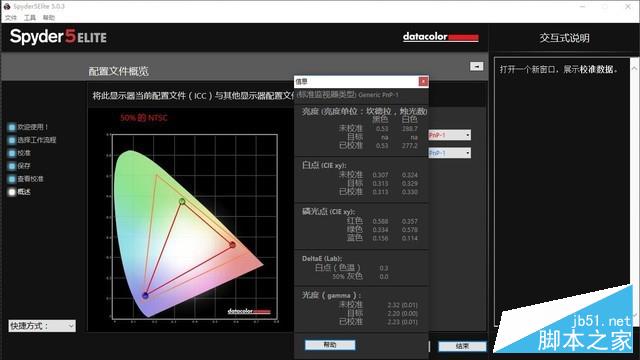Open the 工具 menu
The height and width of the screenshot is (360, 640).
click(x=30, y=18)
